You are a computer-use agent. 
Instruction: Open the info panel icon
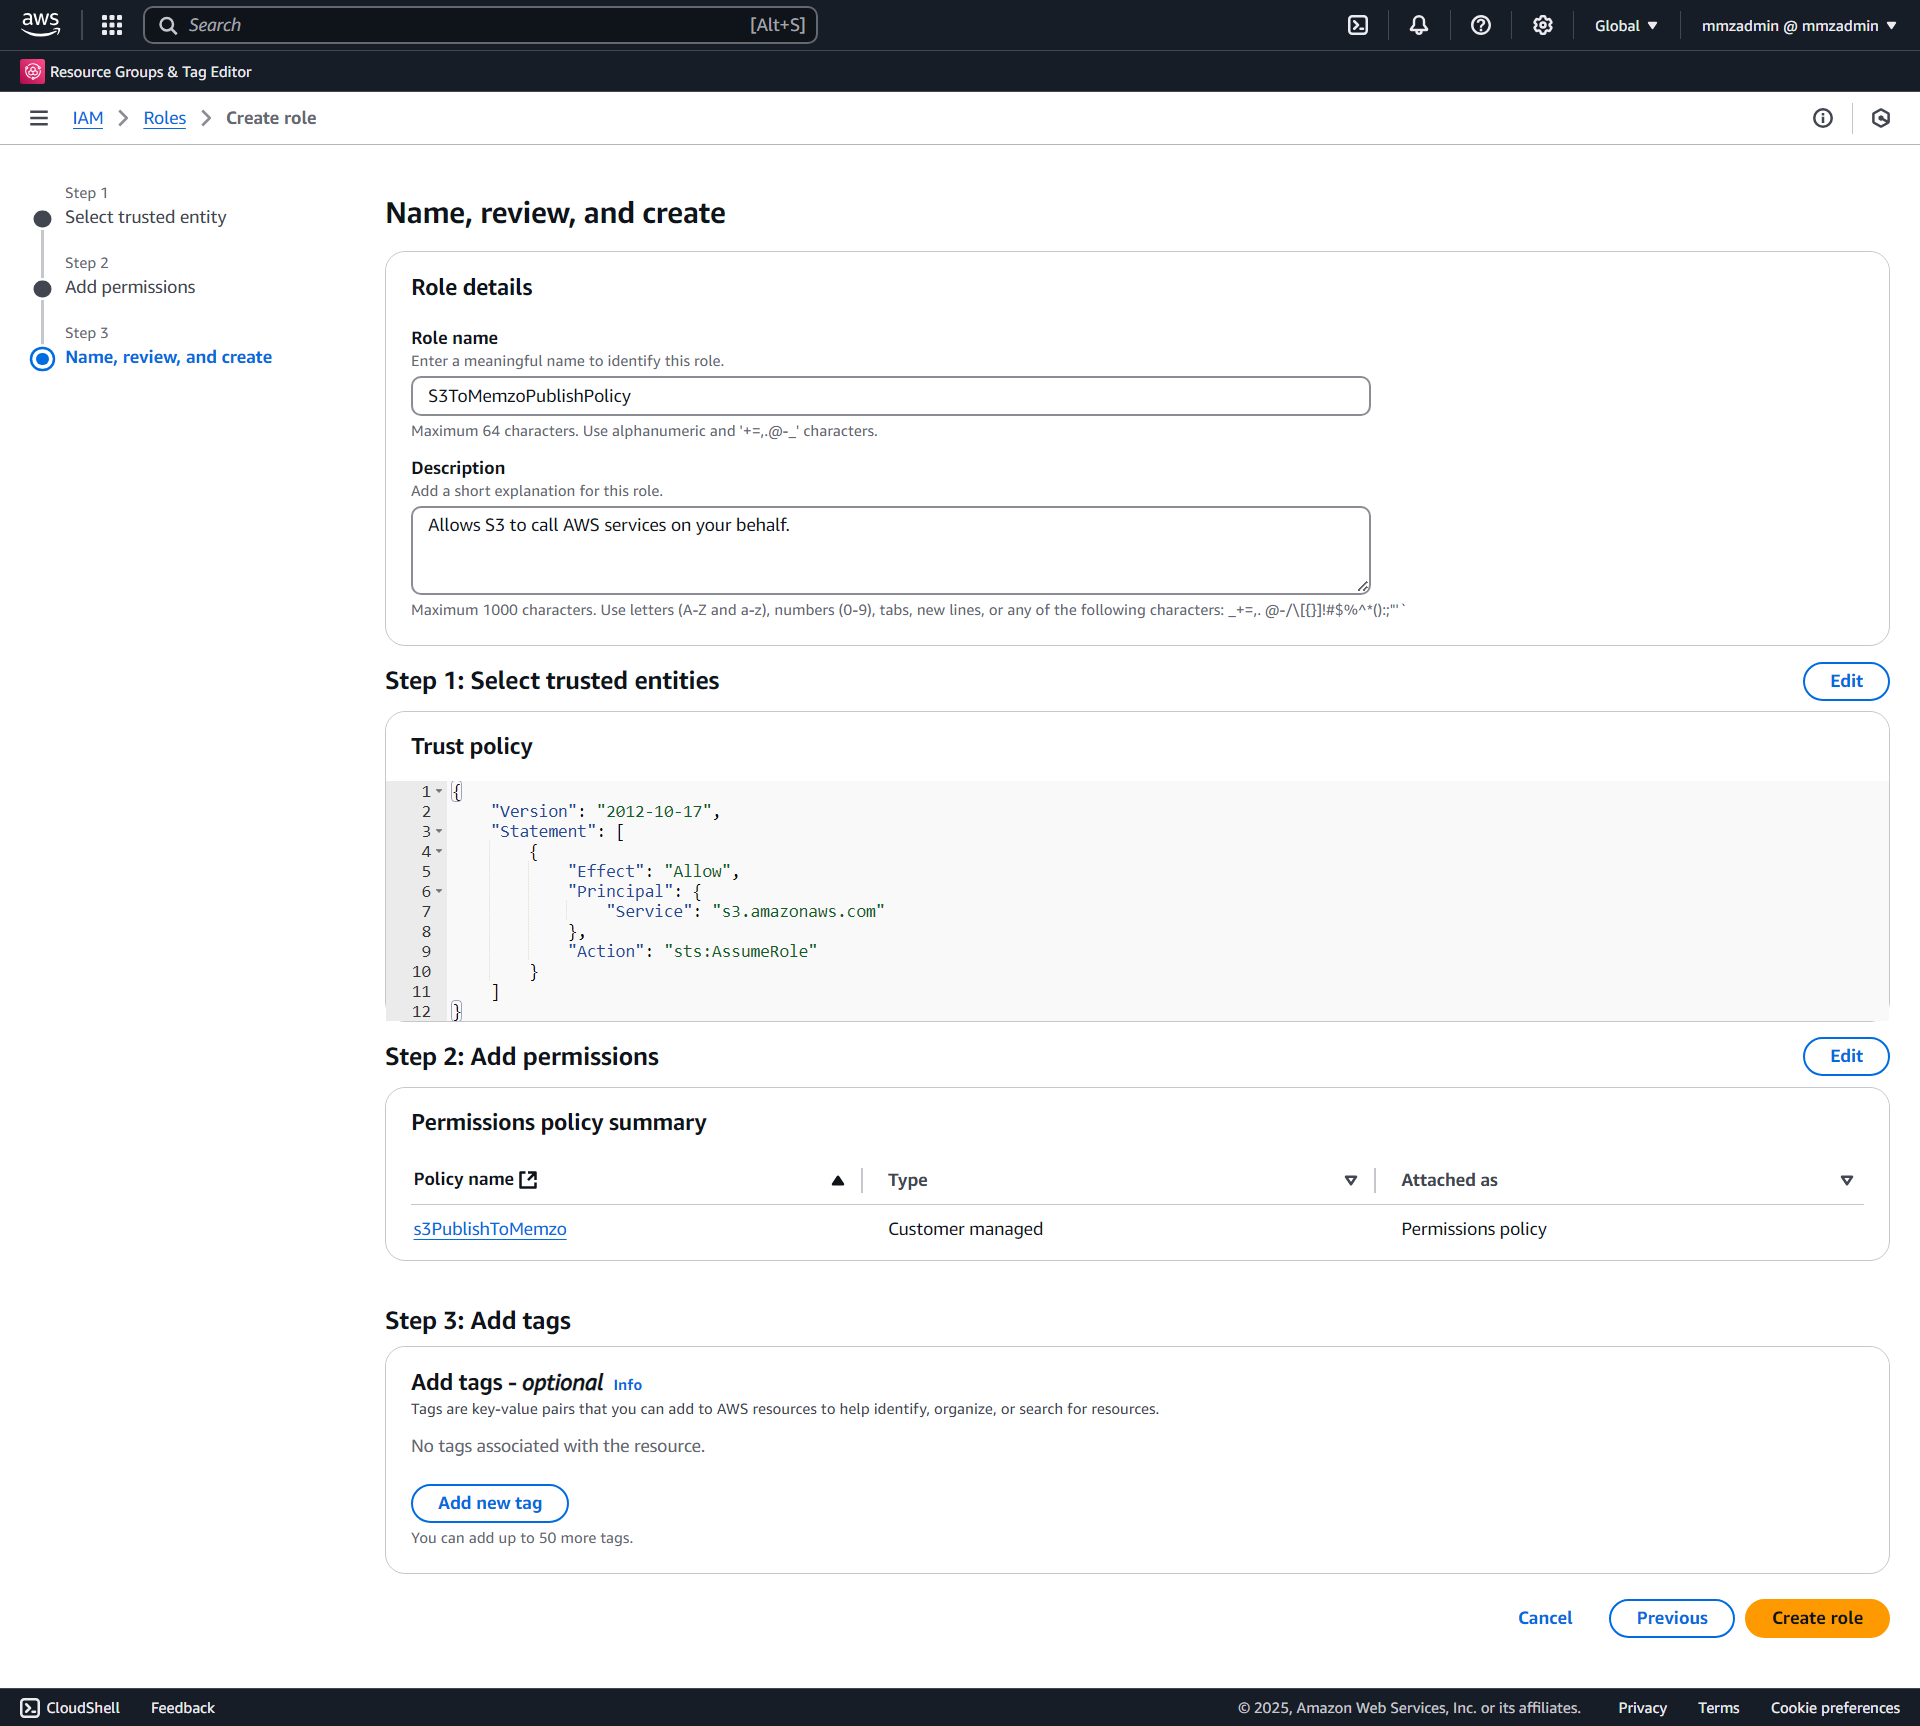1822,118
